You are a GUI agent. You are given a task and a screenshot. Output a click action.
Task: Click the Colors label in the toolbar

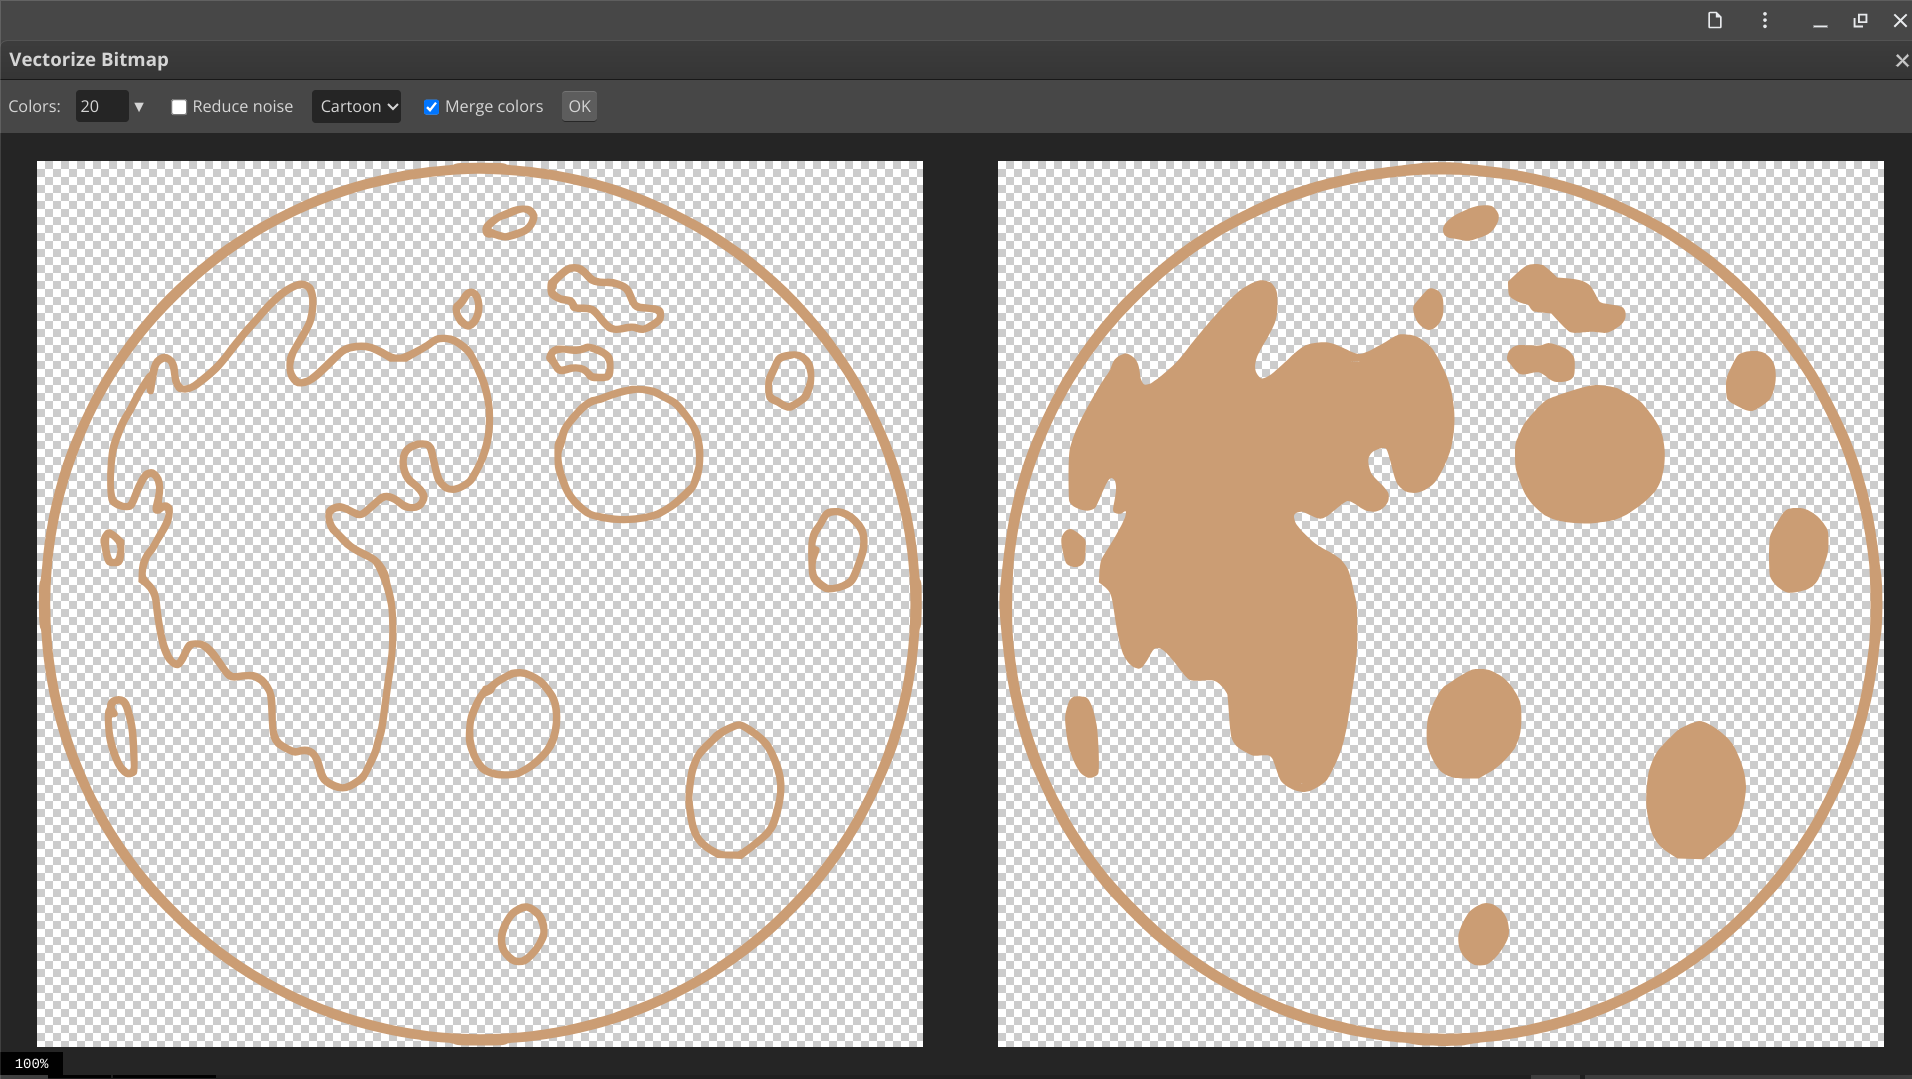pos(34,106)
